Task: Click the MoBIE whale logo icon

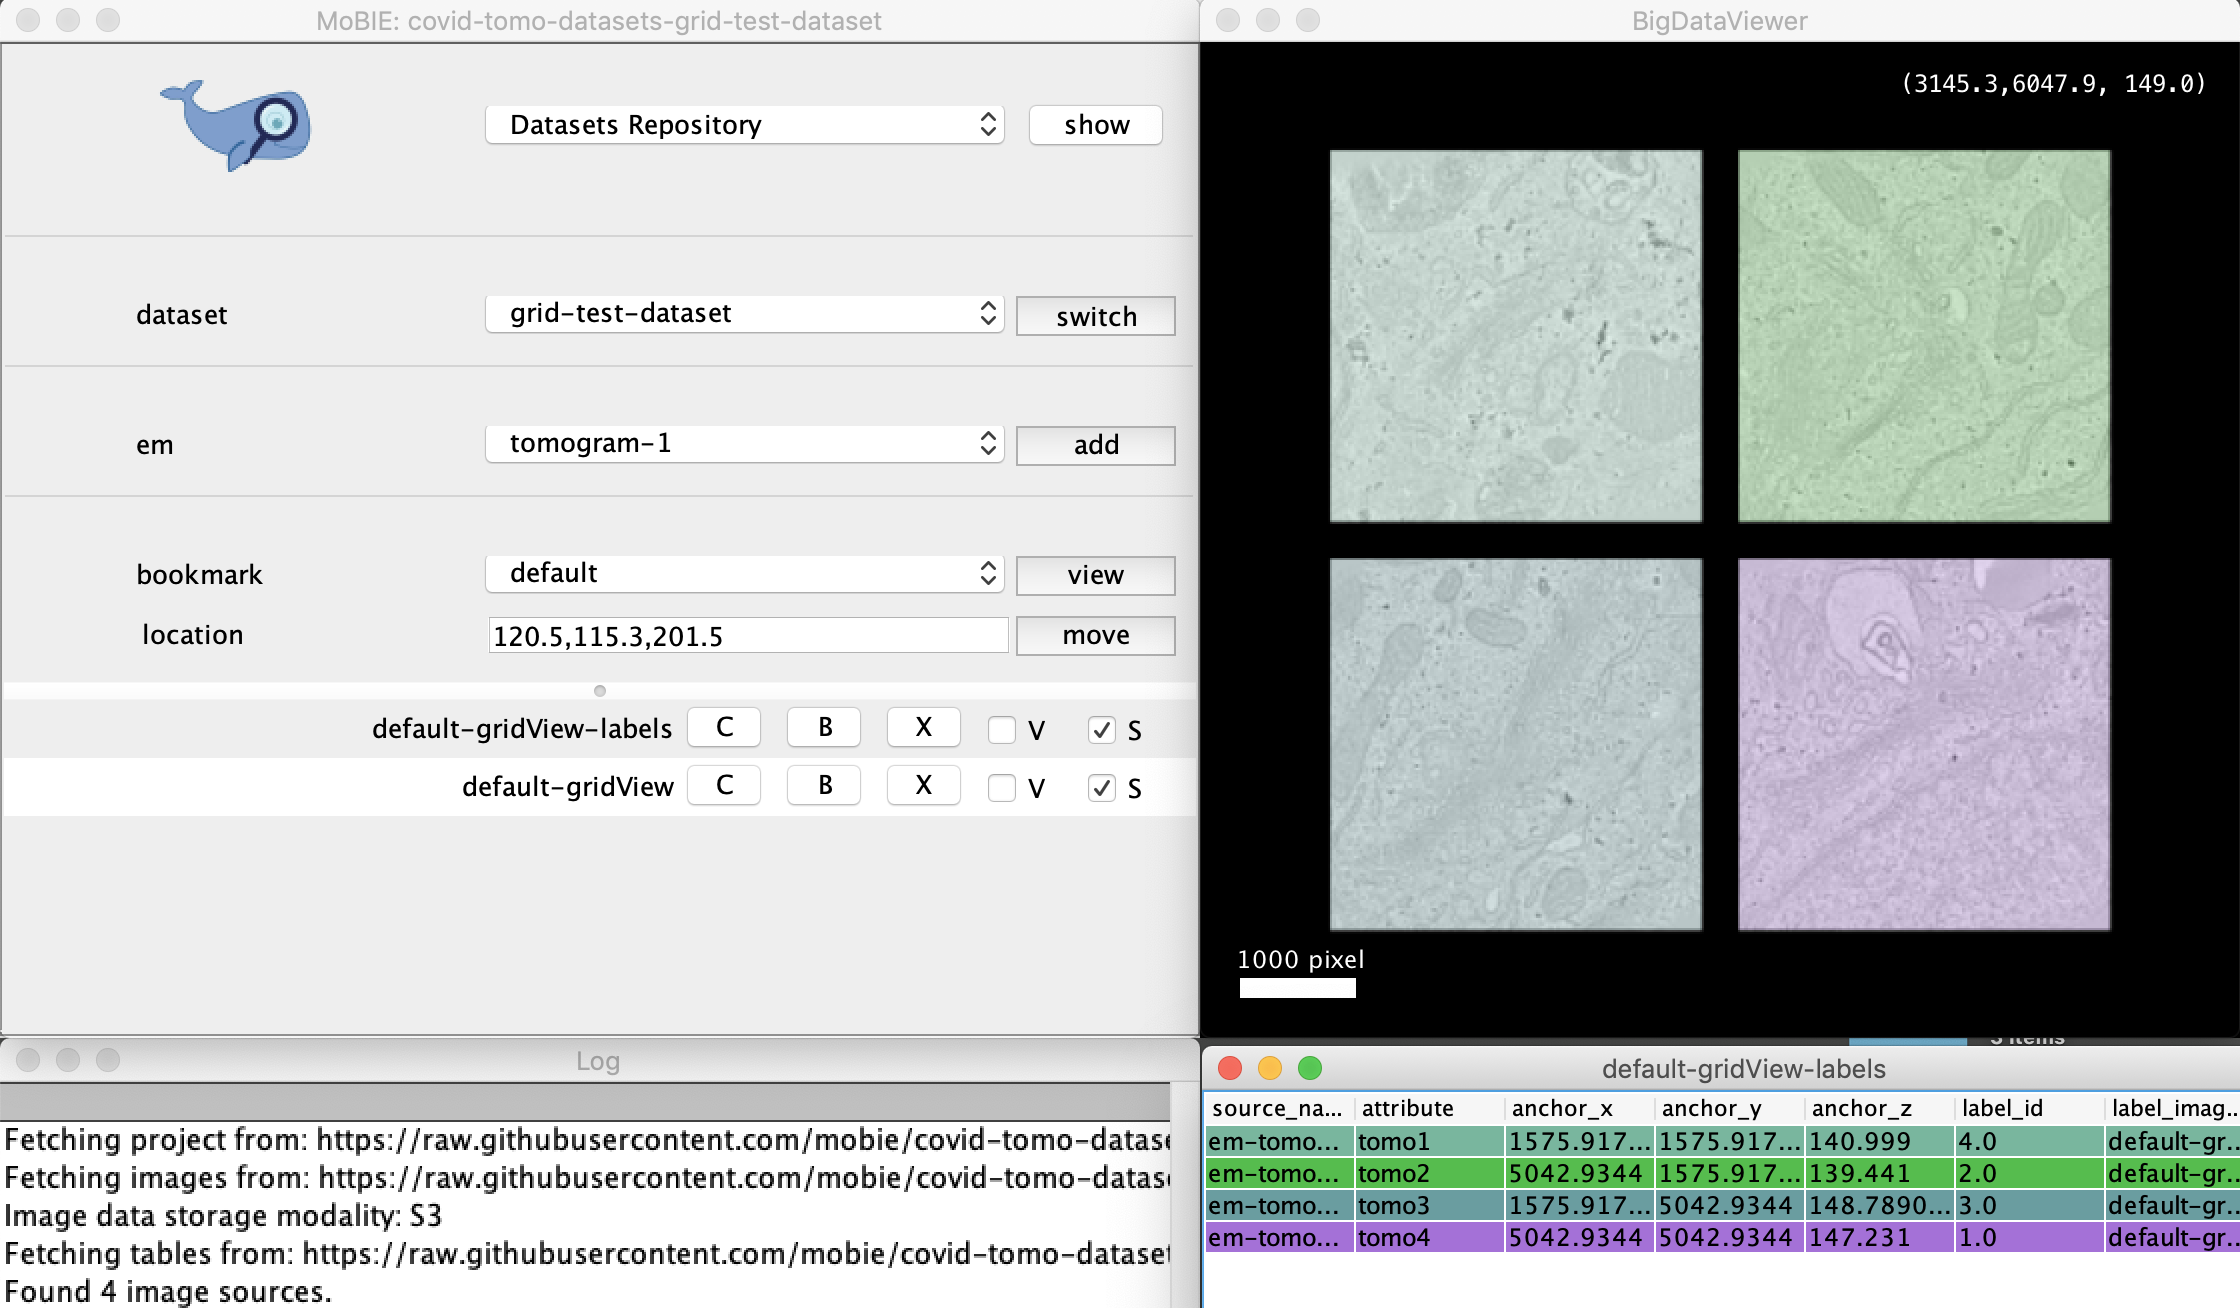Action: pos(236,126)
